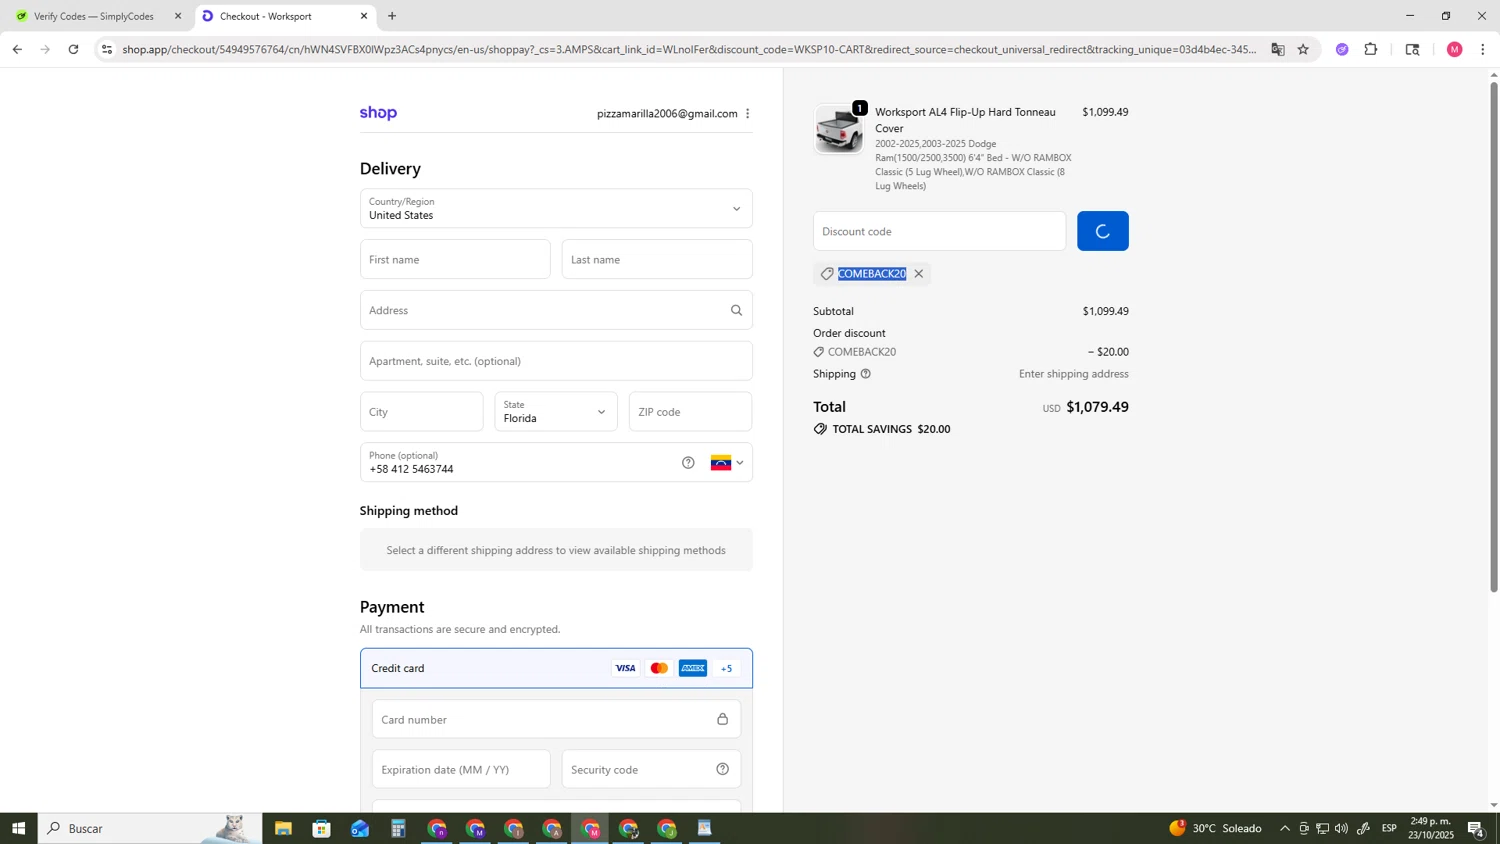Open the Chrome three-dot menu
The width and height of the screenshot is (1500, 844).
tap(1483, 49)
